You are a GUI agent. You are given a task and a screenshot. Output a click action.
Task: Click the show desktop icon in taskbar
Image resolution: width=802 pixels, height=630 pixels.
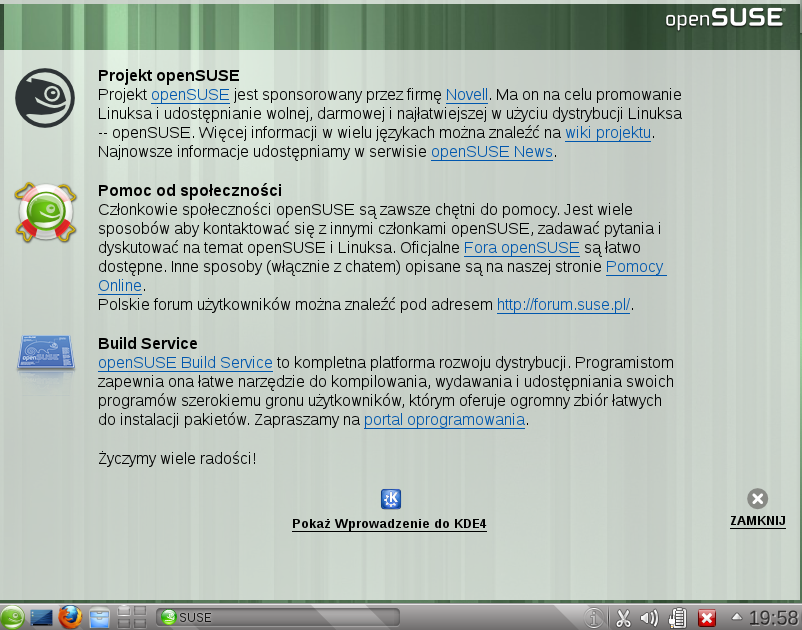point(42,617)
